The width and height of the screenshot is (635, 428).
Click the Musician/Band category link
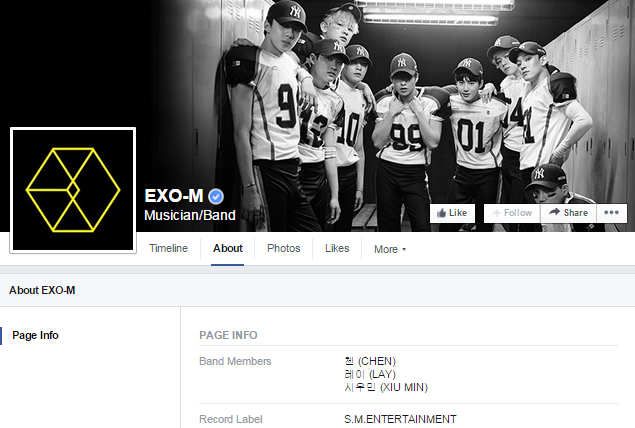tap(190, 215)
